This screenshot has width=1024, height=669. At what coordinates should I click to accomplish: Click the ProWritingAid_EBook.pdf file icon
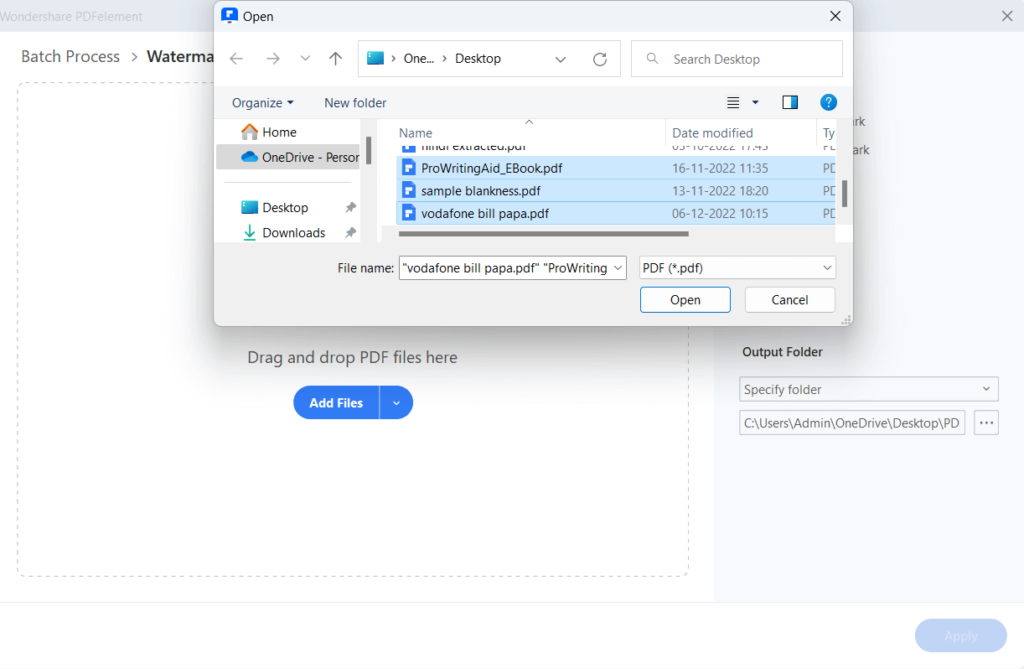(x=409, y=169)
